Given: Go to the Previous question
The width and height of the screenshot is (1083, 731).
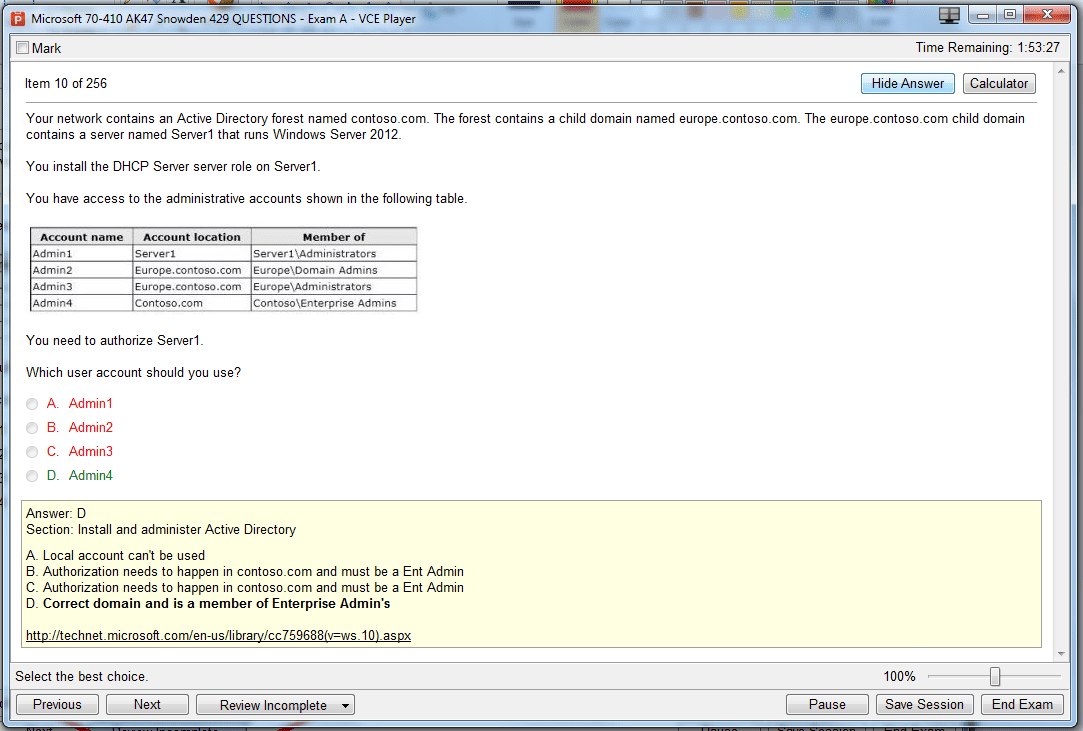Looking at the screenshot, I should point(57,705).
